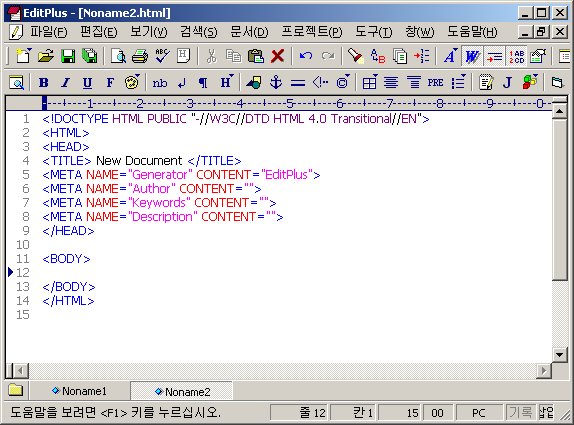
Task: Switch to the Noname1 document tab
Action: [x=80, y=391]
